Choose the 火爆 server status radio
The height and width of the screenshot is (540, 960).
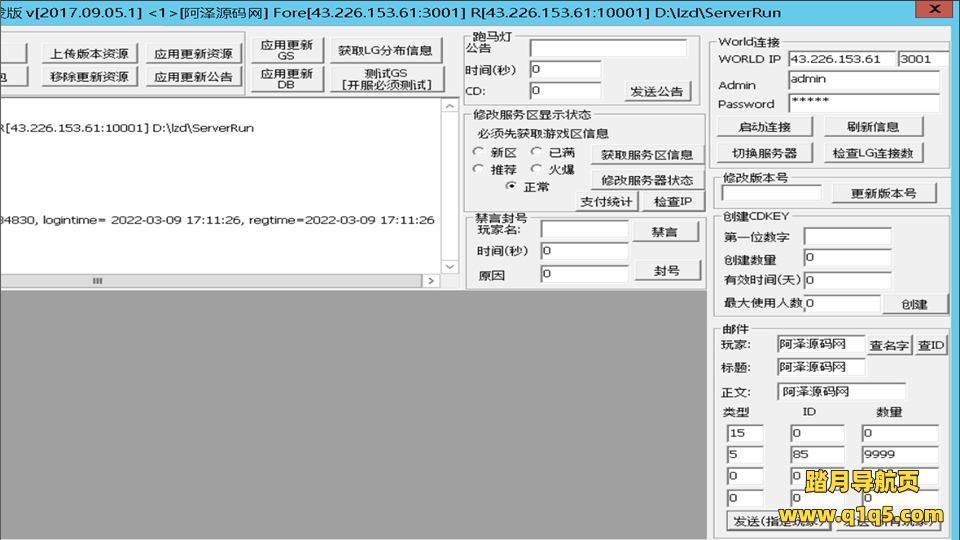536,169
